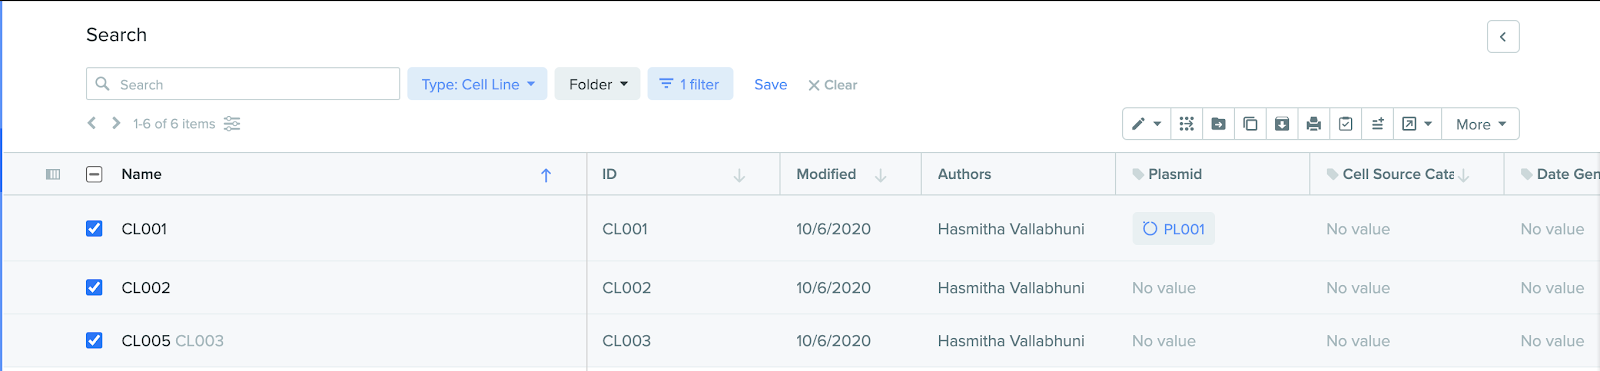Click the dotted-grid arrow toolbar icon

pyautogui.click(x=1186, y=124)
